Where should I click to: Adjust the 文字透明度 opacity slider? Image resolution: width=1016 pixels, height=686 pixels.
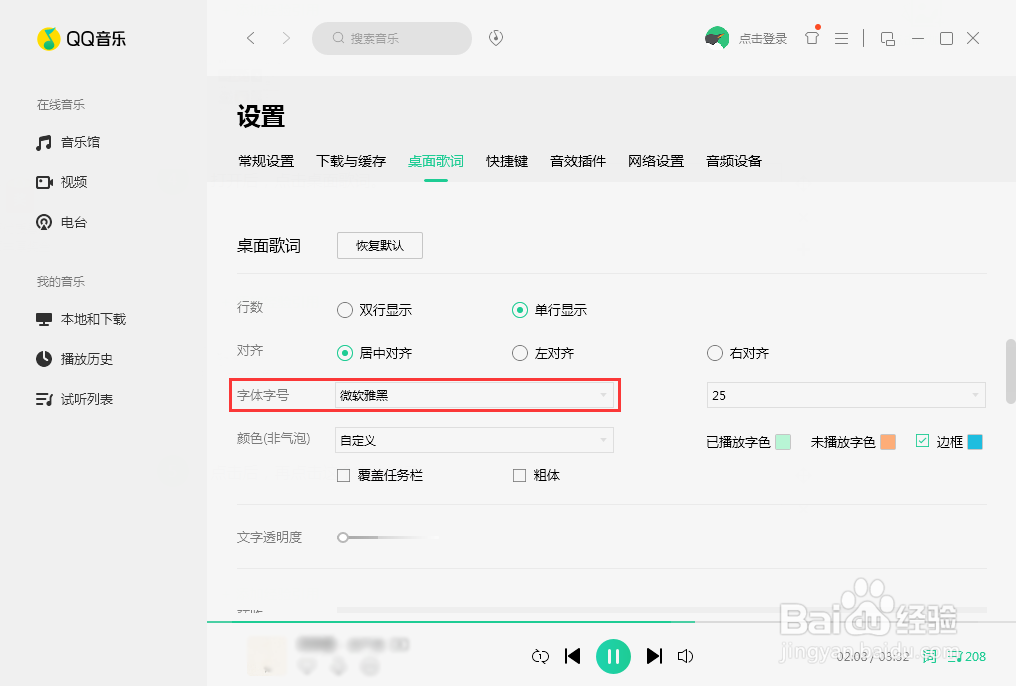344,537
